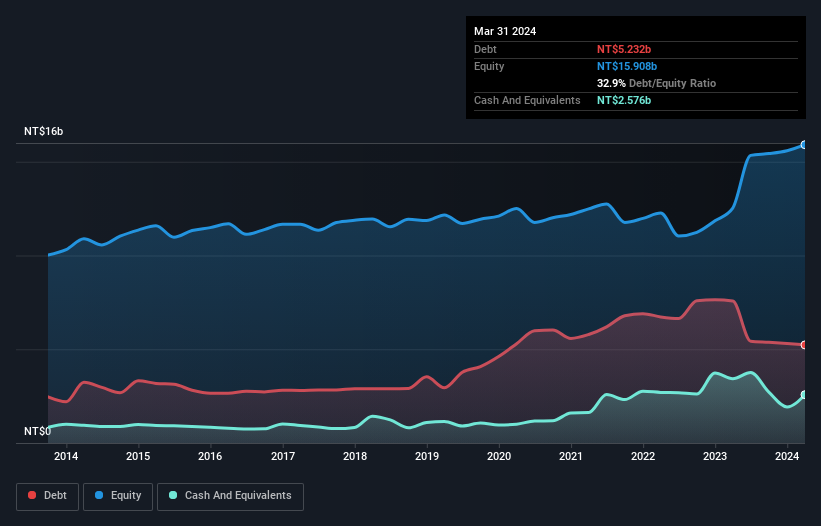
Task: Click the 2021 x-axis label
Action: (x=571, y=456)
